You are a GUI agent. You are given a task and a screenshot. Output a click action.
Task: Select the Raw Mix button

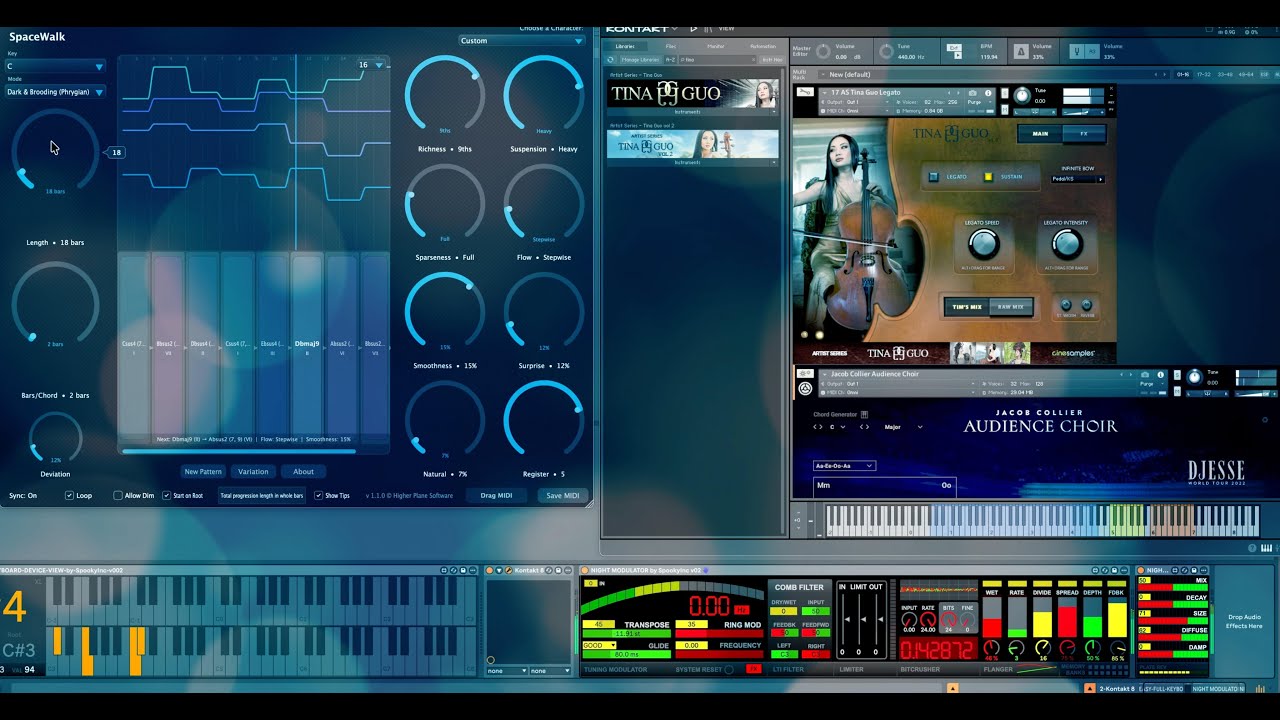coord(1009,307)
